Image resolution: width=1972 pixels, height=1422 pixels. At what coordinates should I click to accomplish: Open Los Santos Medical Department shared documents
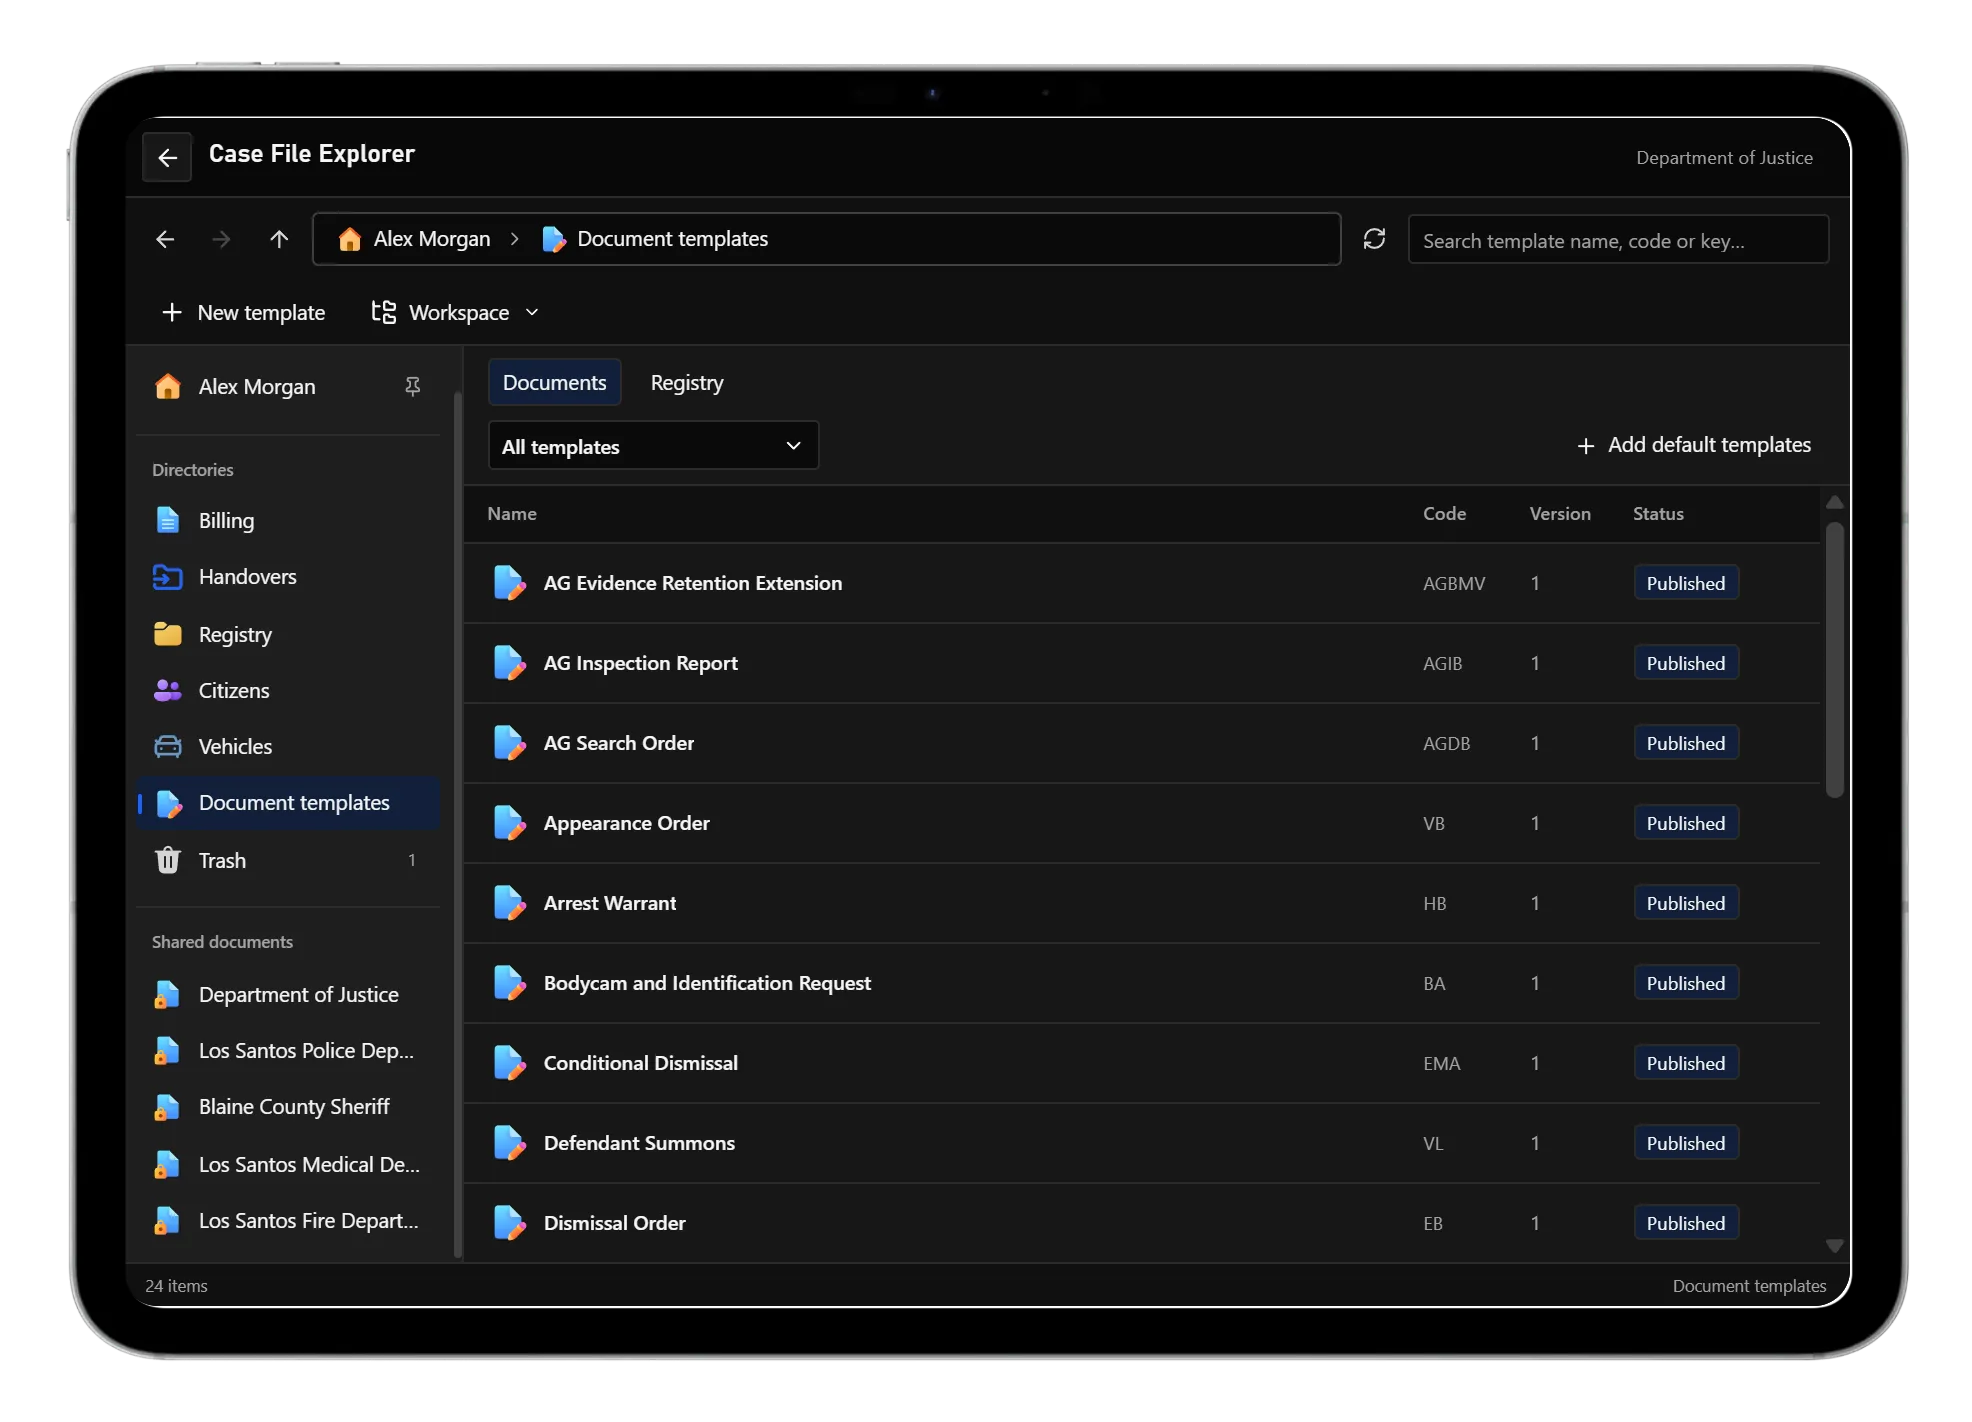288,1164
